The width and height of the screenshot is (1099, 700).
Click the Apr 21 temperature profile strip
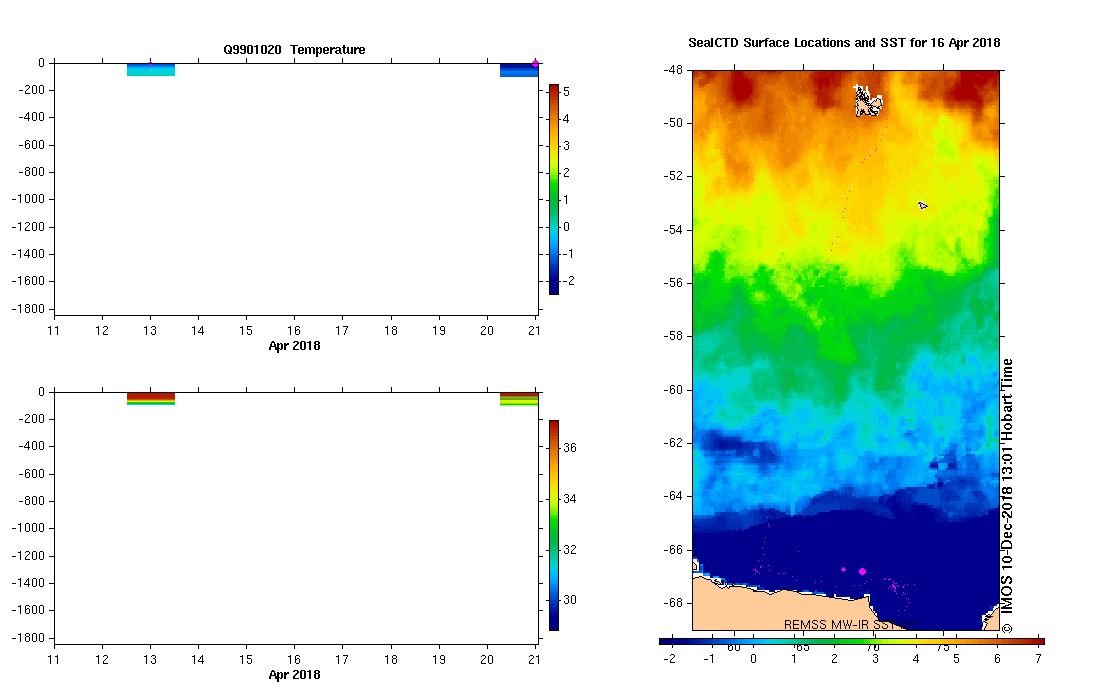coord(519,70)
